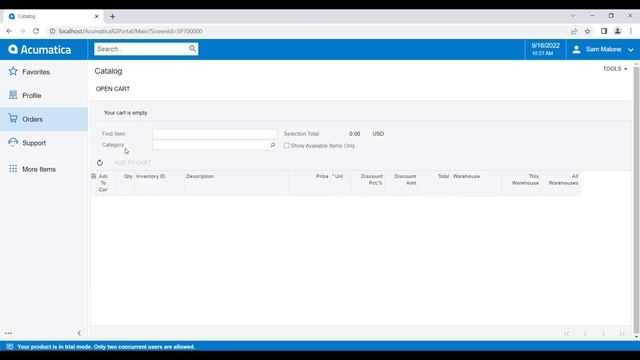Bookmark this page with the star

(587, 31)
